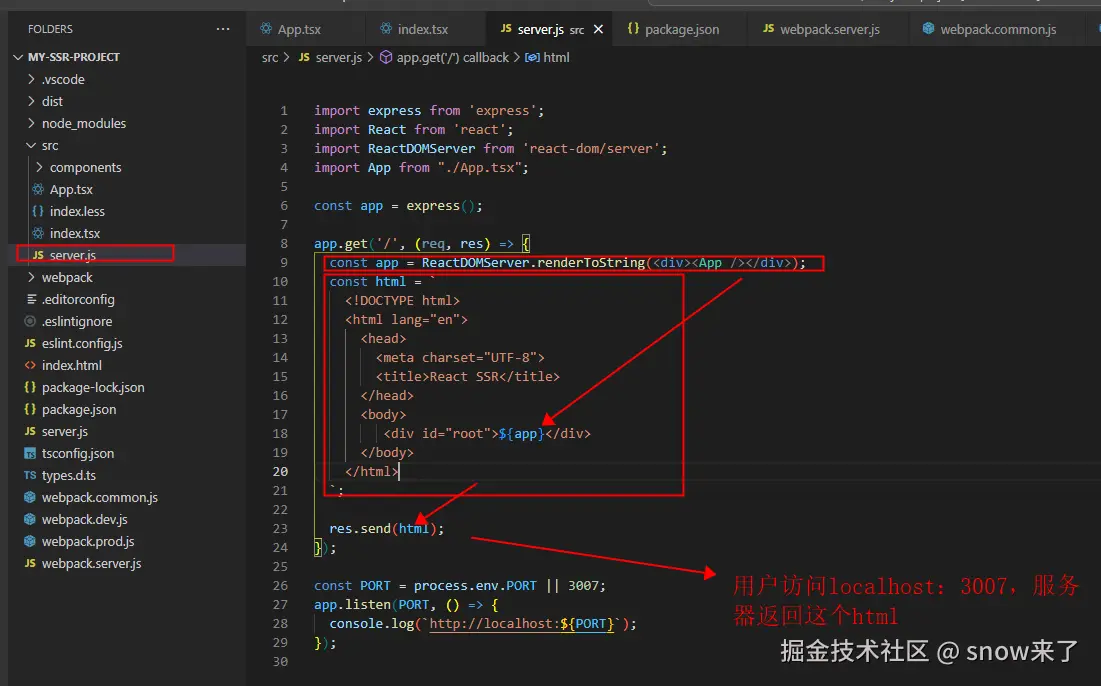Click the src breadcrumb segment
This screenshot has height=686, width=1101.
pos(270,58)
